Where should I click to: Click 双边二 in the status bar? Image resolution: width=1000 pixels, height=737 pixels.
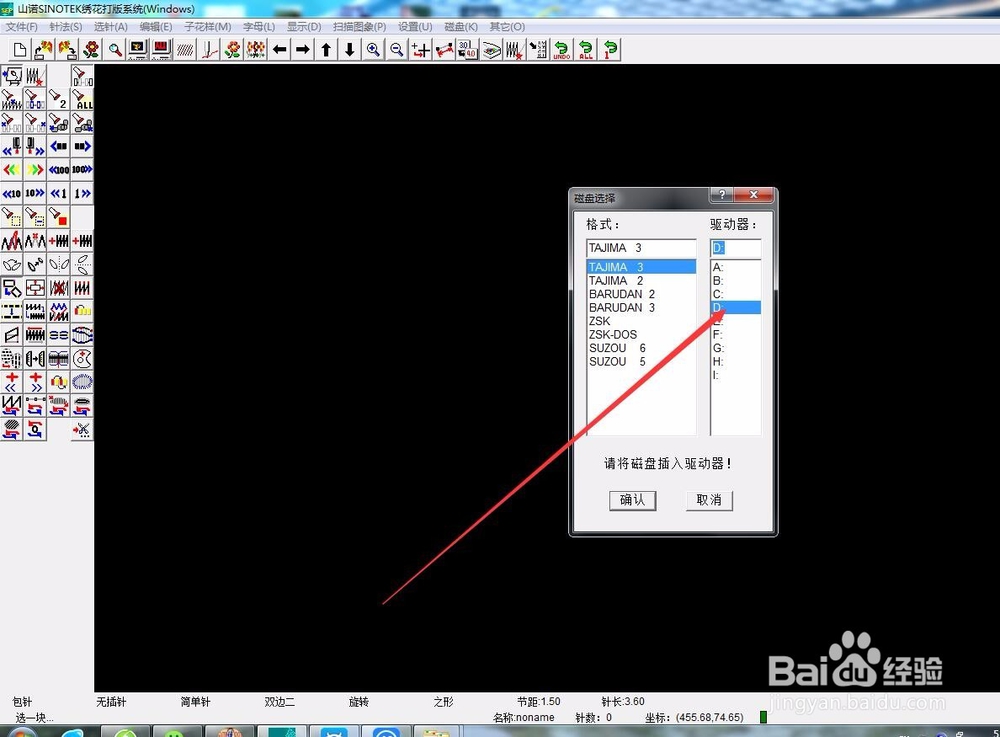(x=279, y=702)
